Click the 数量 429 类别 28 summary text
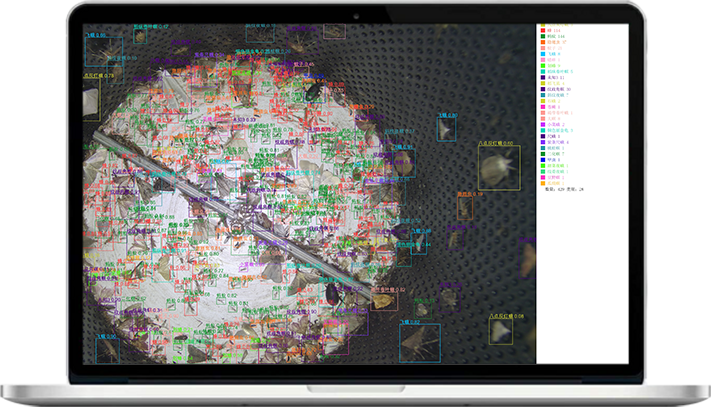Image resolution: width=711 pixels, height=407 pixels. point(564,190)
